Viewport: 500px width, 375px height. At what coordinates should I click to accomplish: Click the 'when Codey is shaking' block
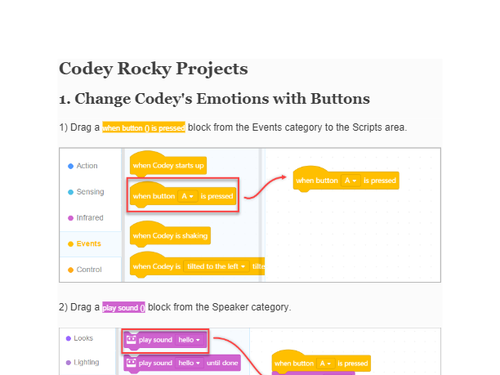click(170, 234)
